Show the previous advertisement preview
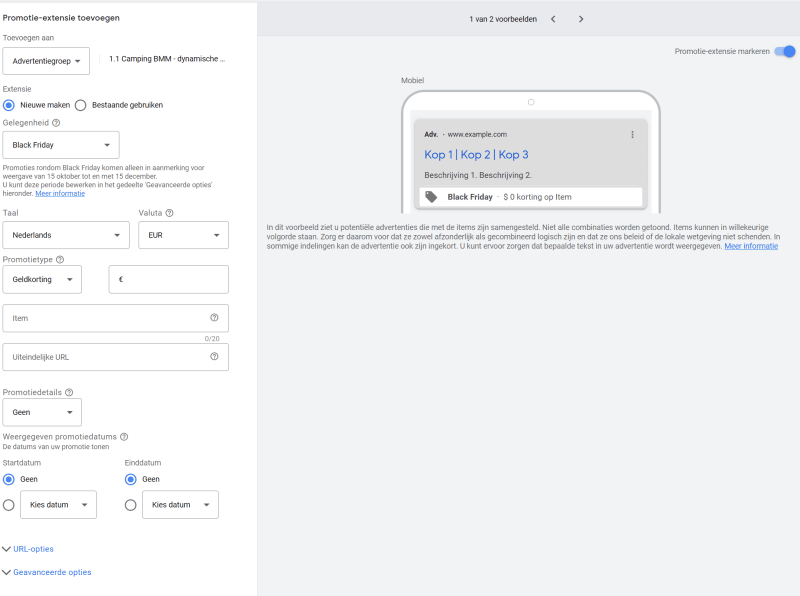The height and width of the screenshot is (596, 800). coord(553,18)
